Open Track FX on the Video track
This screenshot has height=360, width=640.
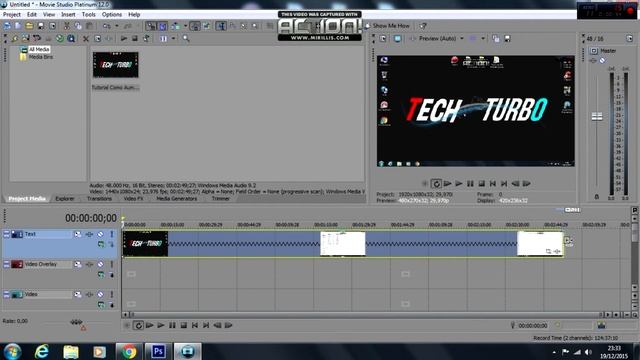tap(89, 294)
